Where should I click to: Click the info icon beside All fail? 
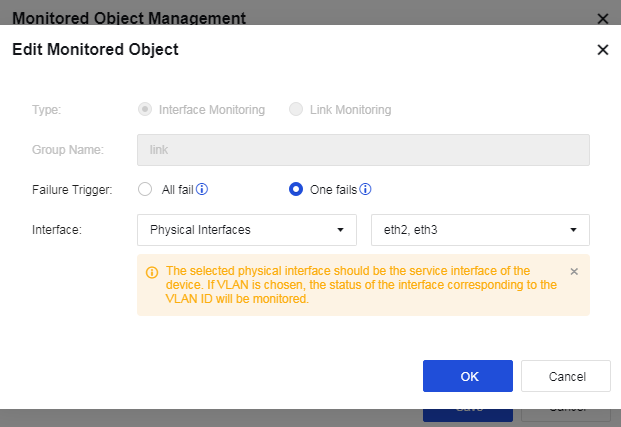pos(202,189)
